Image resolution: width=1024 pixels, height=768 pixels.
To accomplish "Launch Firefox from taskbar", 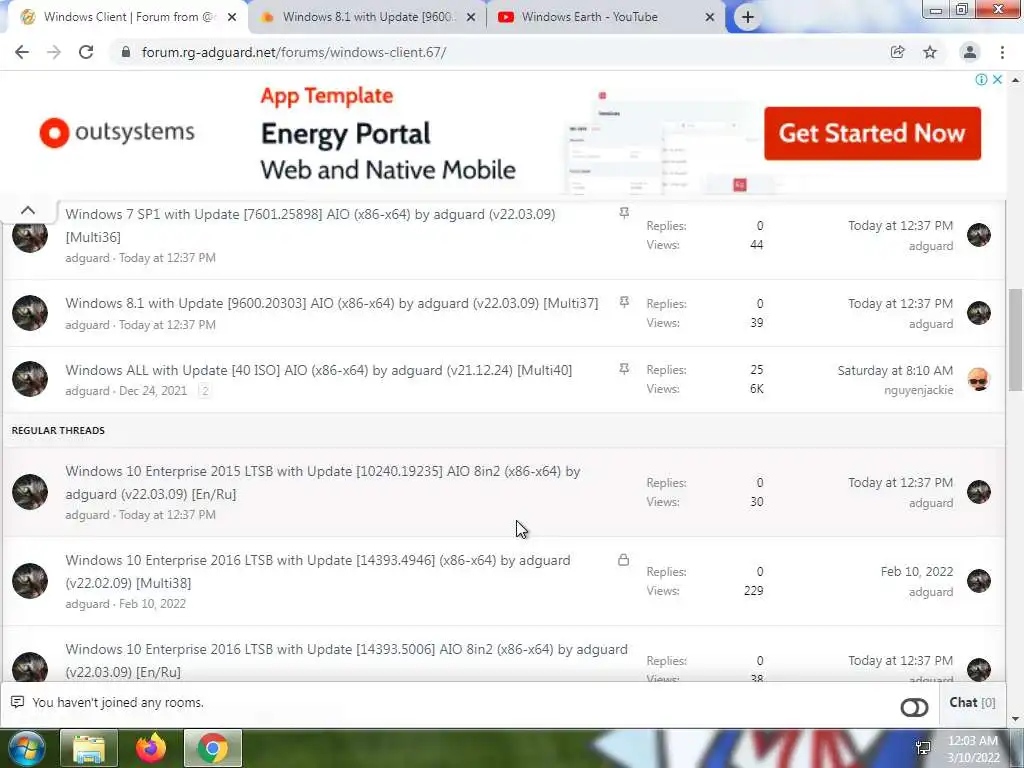I will click(x=151, y=748).
